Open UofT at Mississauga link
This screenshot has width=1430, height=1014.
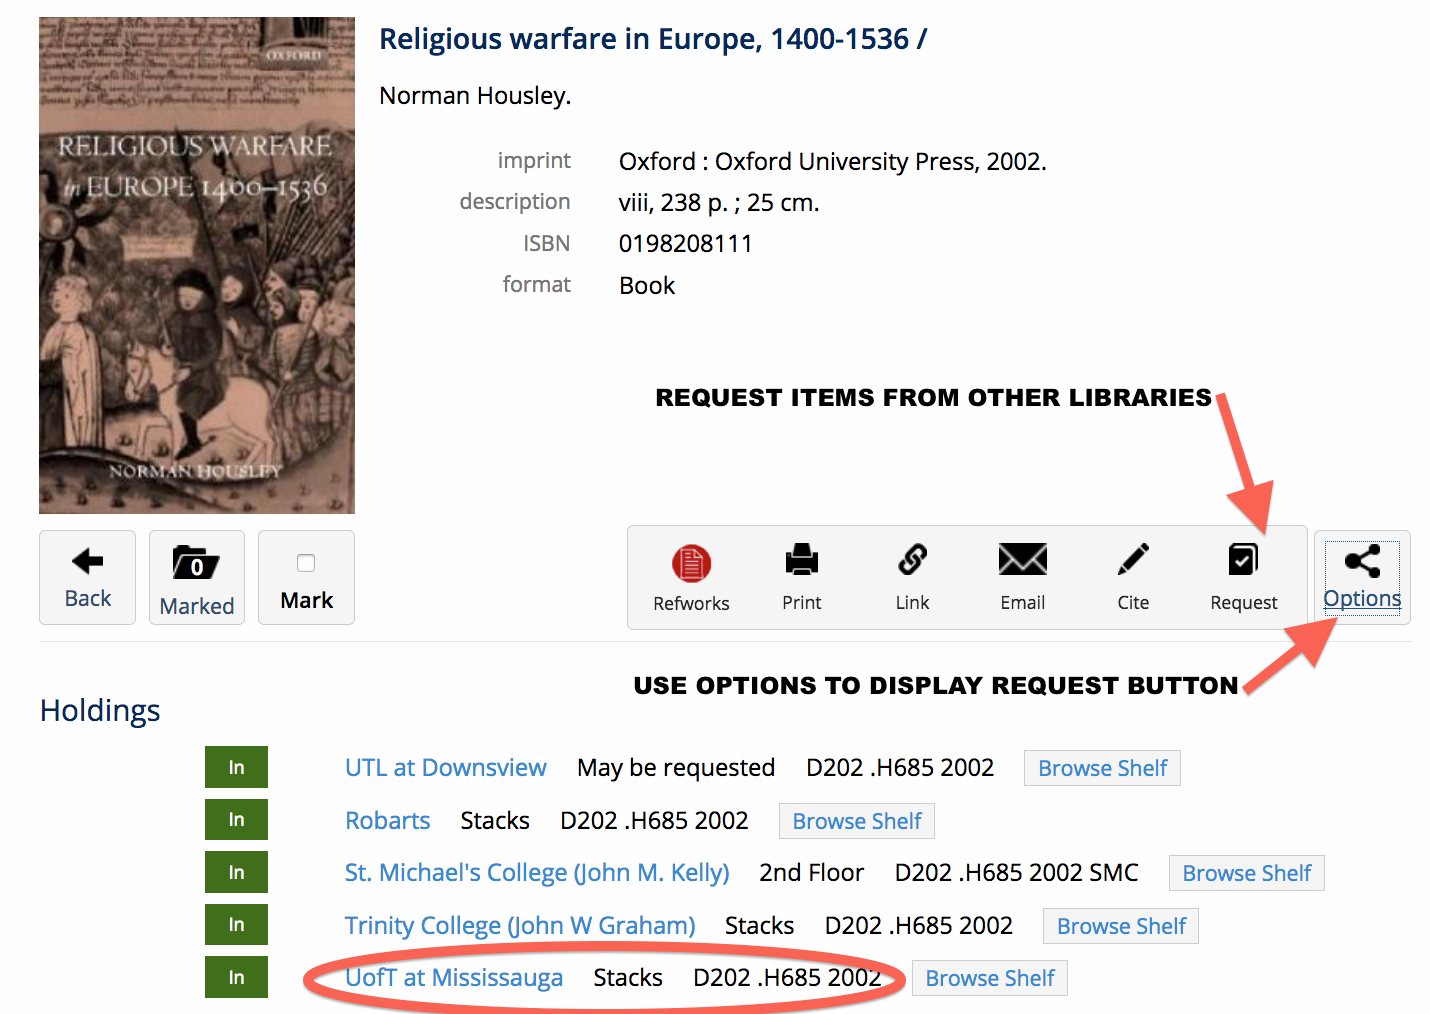pyautogui.click(x=454, y=978)
